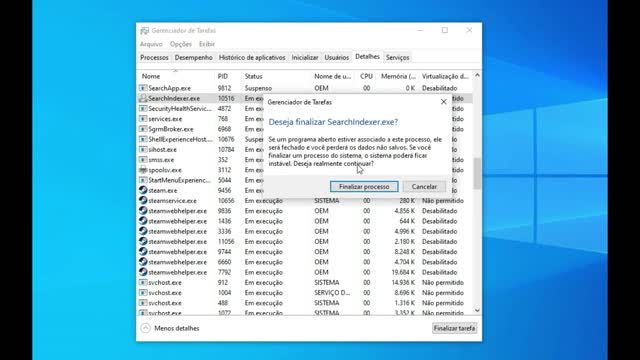Switch to Histórico de aplicativos tab
Image resolution: width=640 pixels, height=360 pixels.
pos(252,58)
